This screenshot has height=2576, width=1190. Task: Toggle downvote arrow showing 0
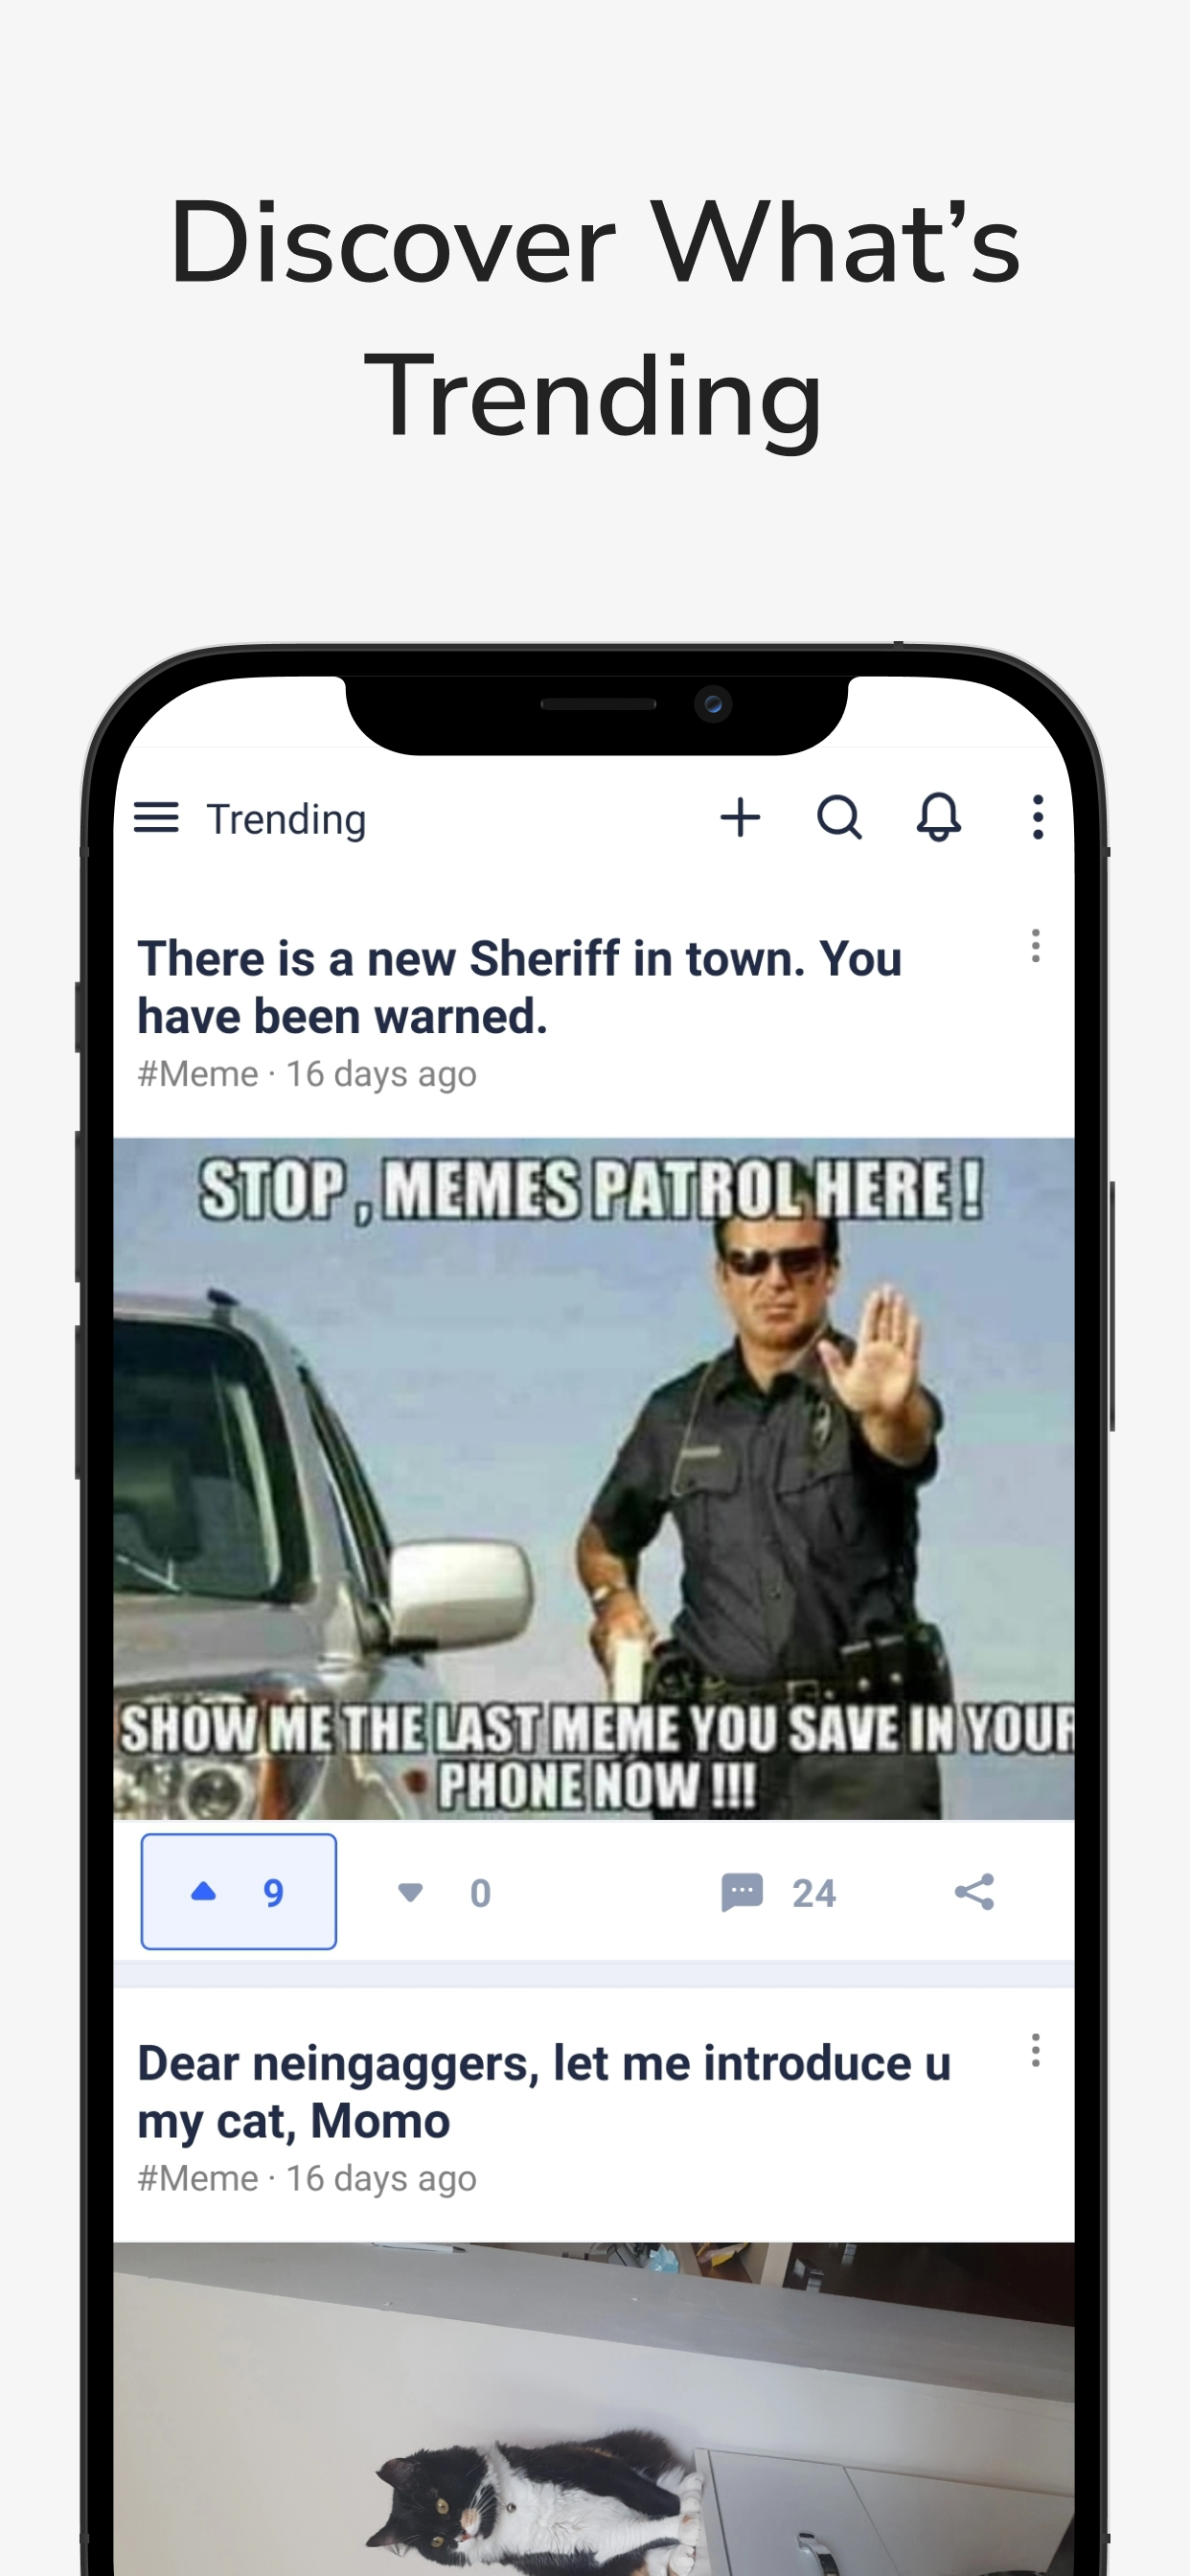[x=444, y=1893]
